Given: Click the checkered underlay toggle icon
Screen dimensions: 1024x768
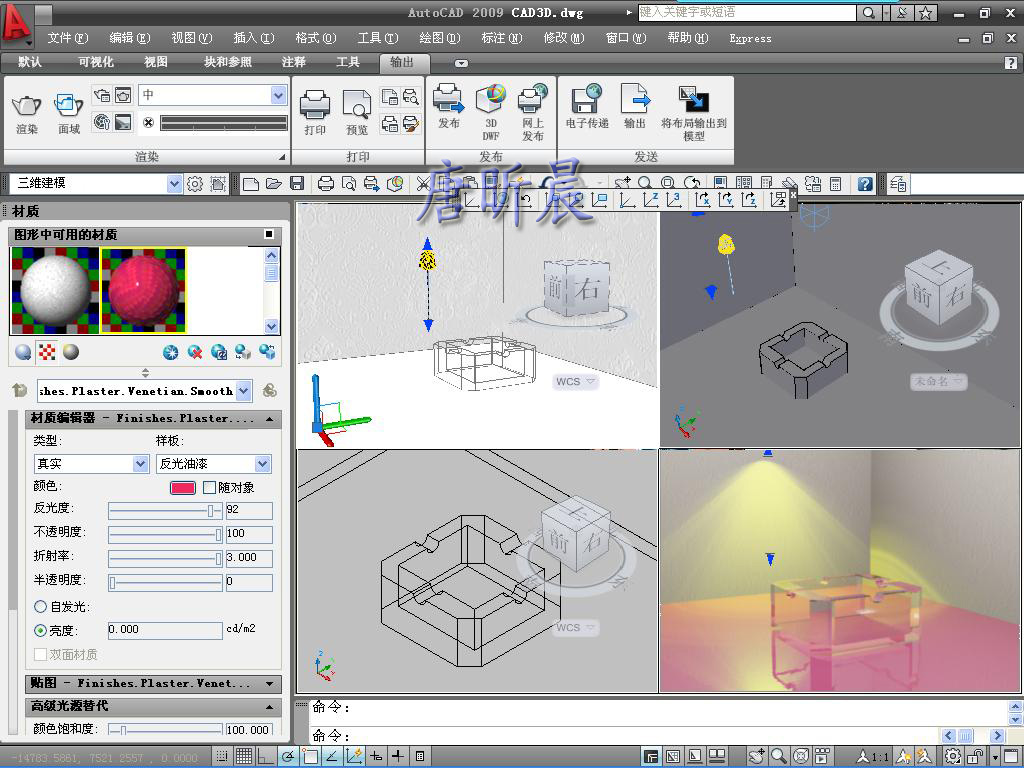Looking at the screenshot, I should (47, 352).
